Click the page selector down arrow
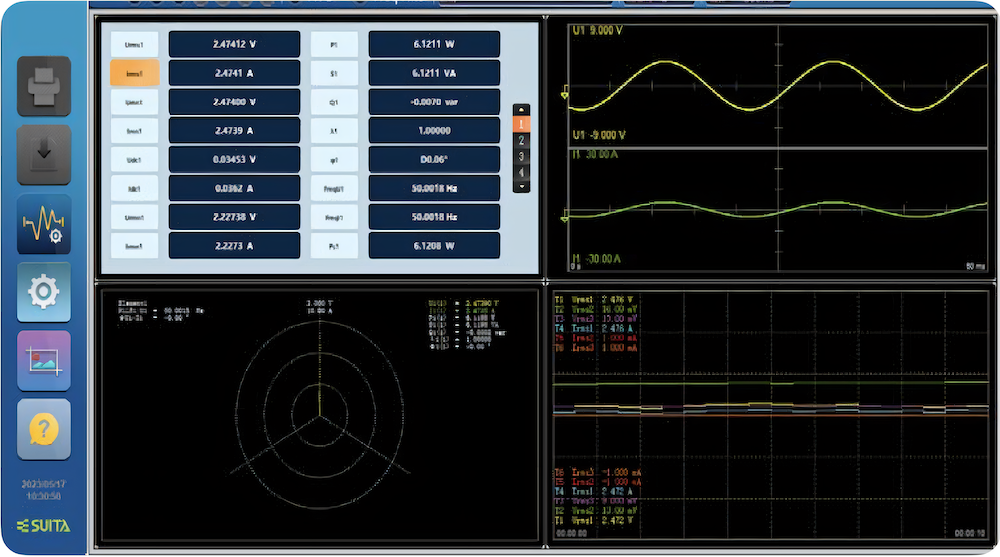1000x557 pixels. coord(521,186)
